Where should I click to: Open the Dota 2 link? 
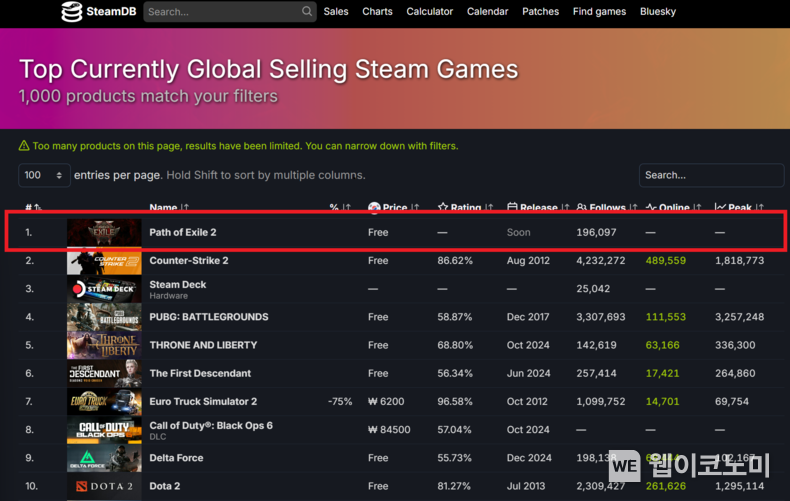[165, 486]
